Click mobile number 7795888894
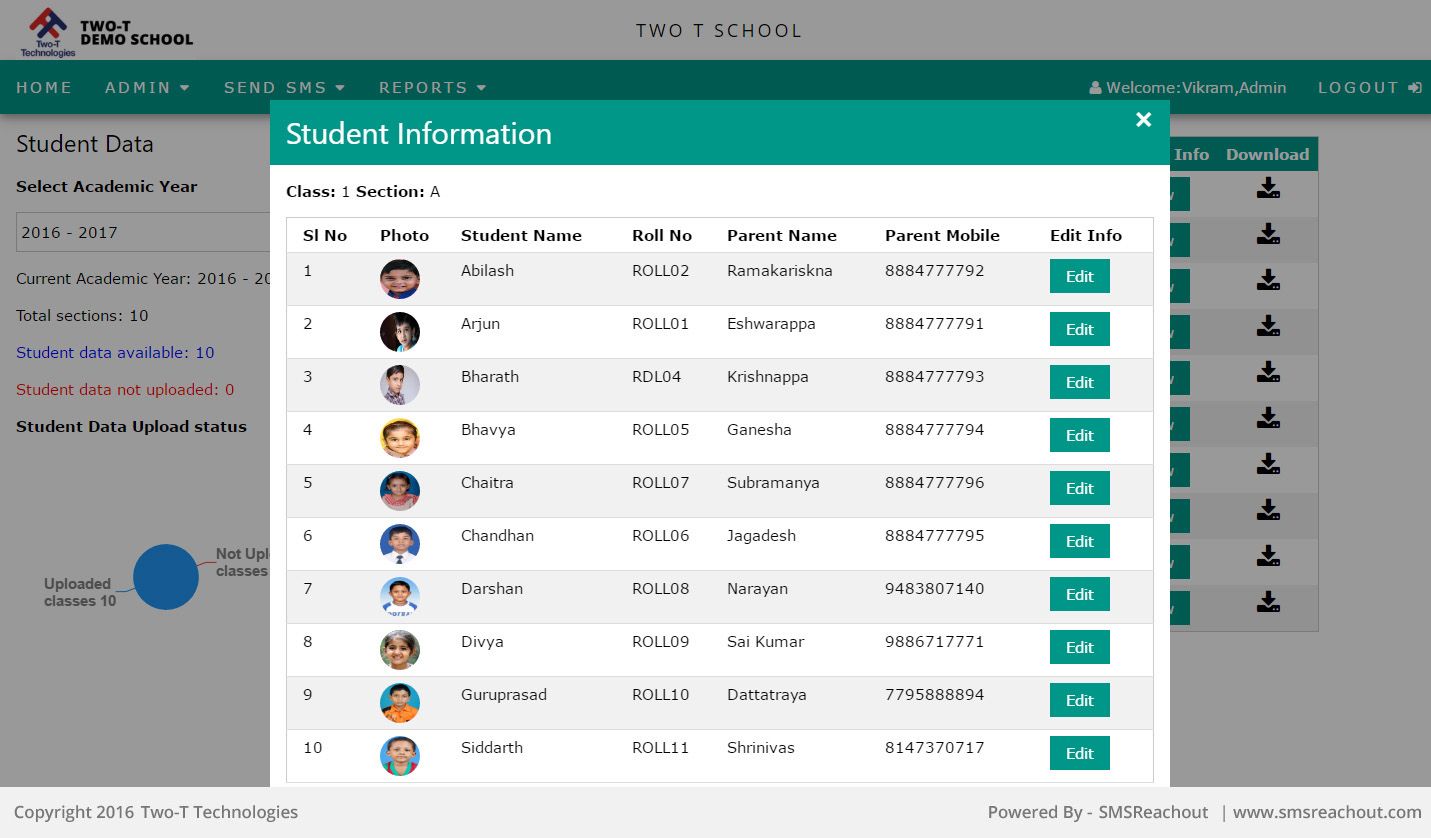The width and height of the screenshot is (1431, 838). (935, 695)
